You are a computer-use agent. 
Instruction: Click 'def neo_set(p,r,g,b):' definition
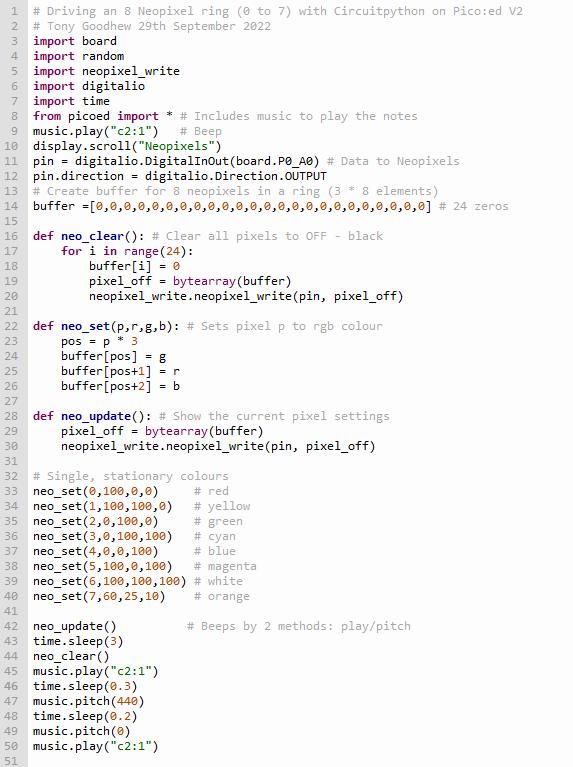coord(106,326)
